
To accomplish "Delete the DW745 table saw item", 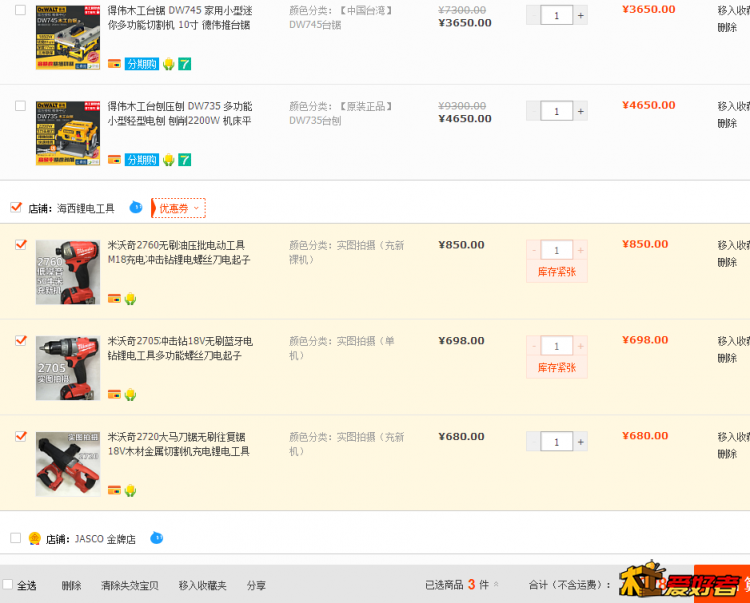I will [x=727, y=27].
